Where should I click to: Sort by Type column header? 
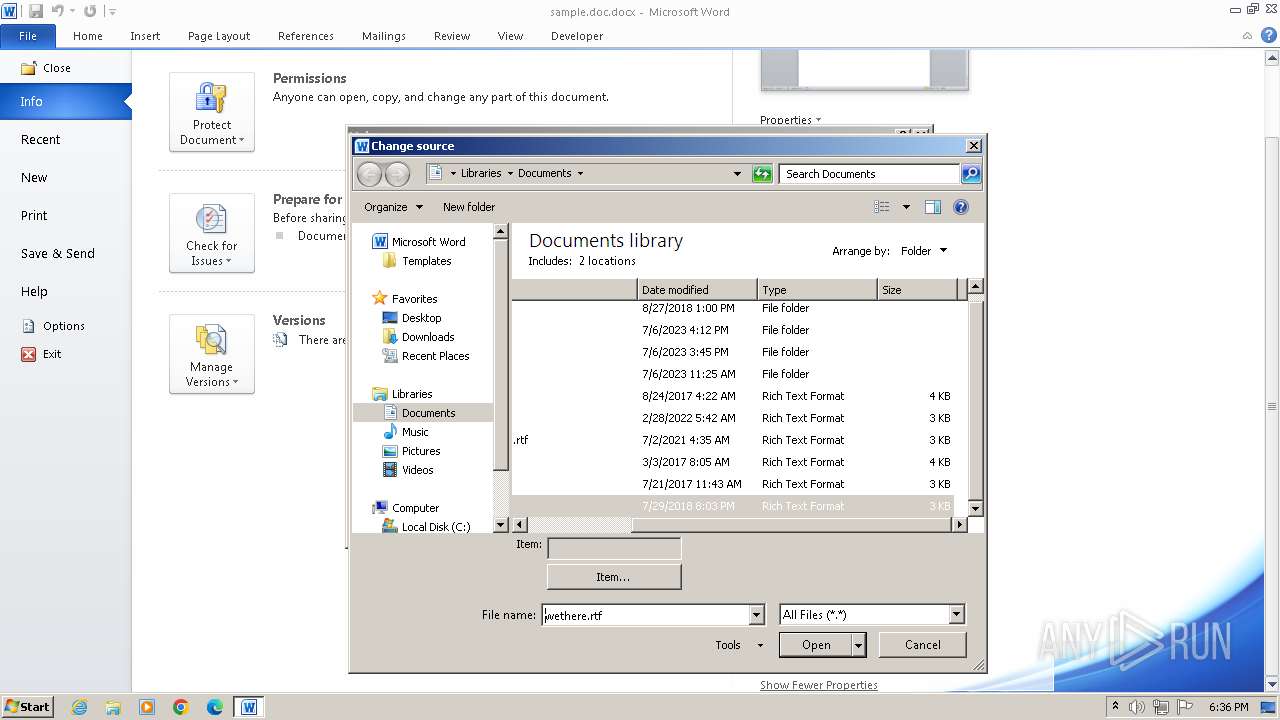pyautogui.click(x=817, y=290)
